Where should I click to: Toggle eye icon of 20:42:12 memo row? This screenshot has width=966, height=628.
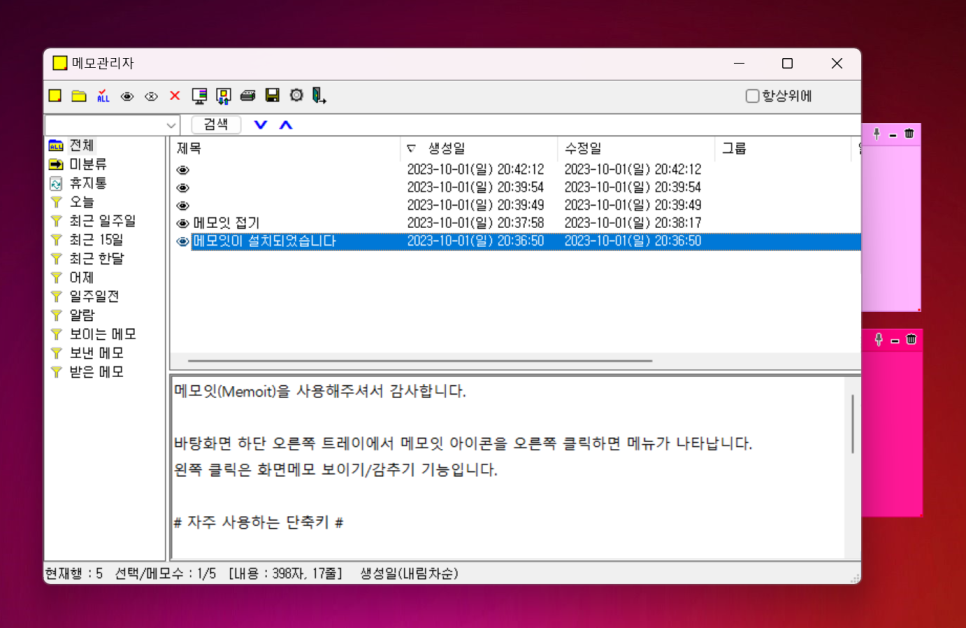182,170
